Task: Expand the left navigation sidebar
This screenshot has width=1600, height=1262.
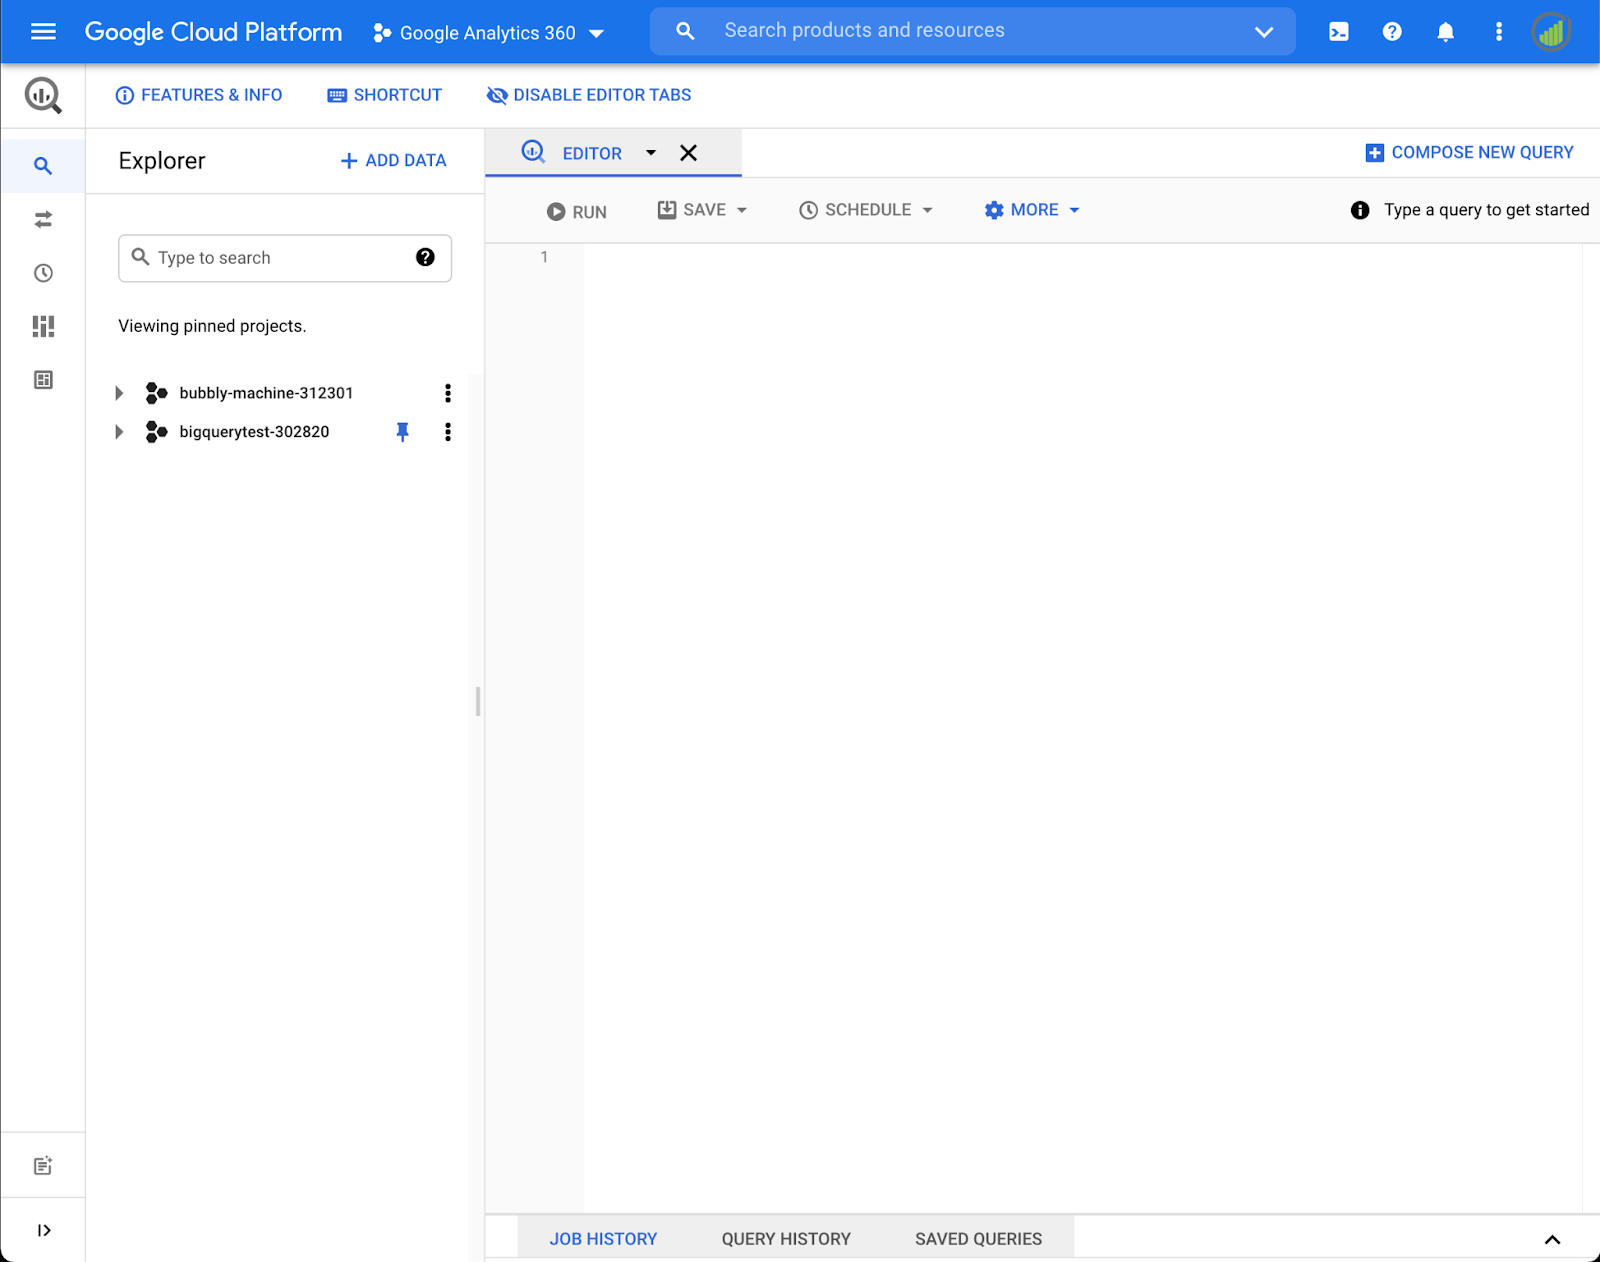Action: 43,1230
